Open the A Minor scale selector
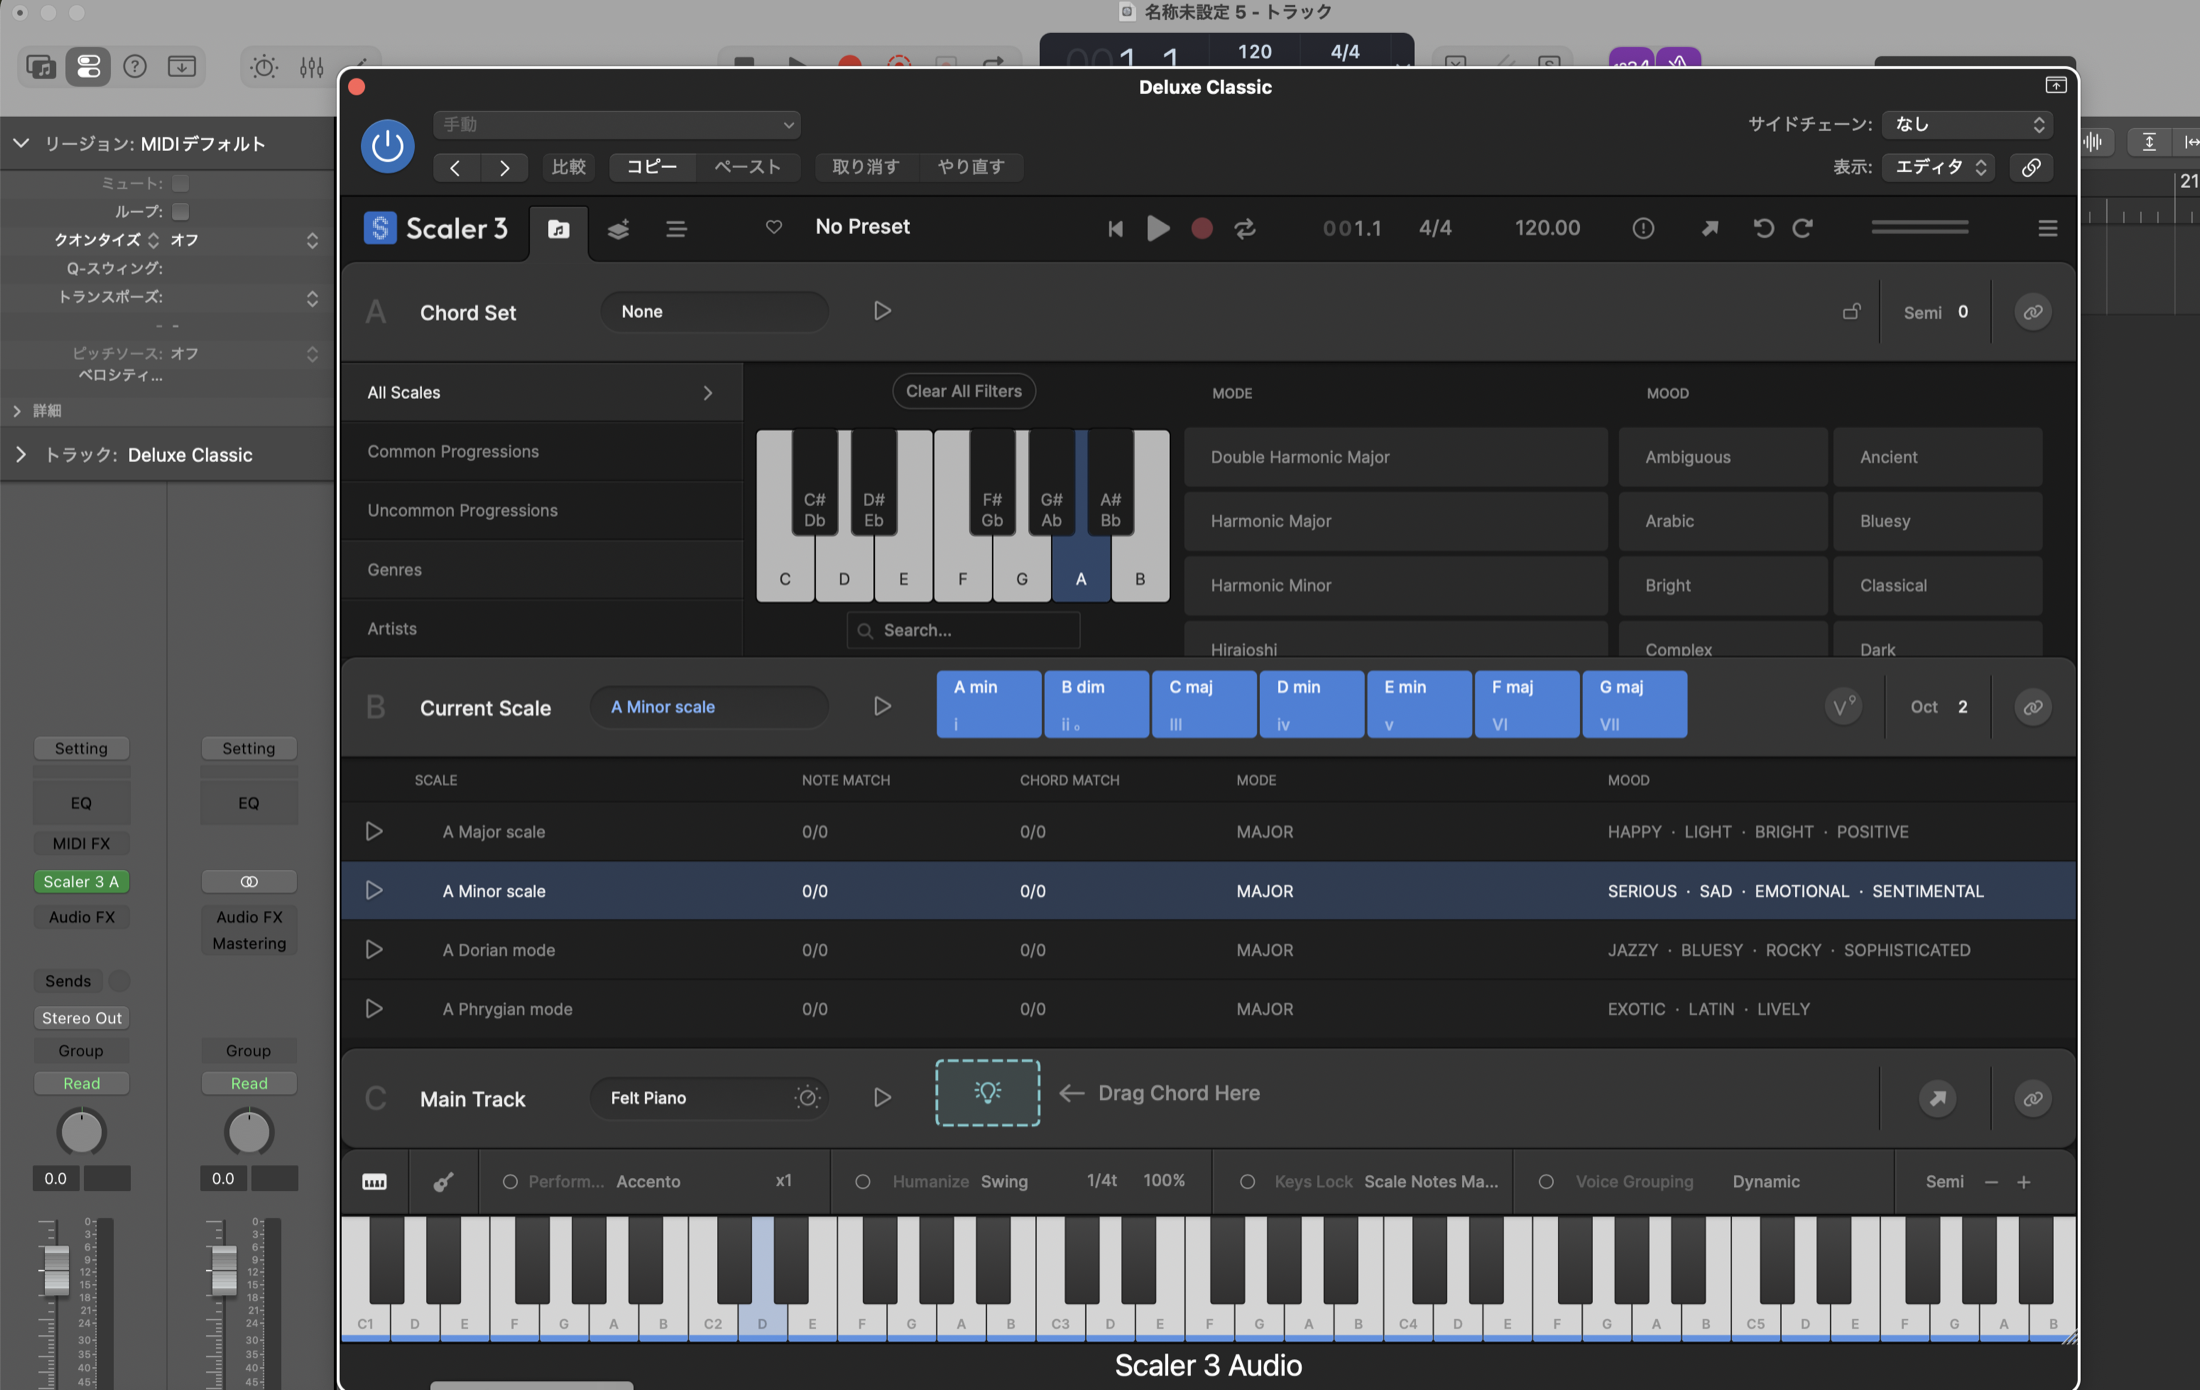The height and width of the screenshot is (1390, 2200). pyautogui.click(x=709, y=707)
